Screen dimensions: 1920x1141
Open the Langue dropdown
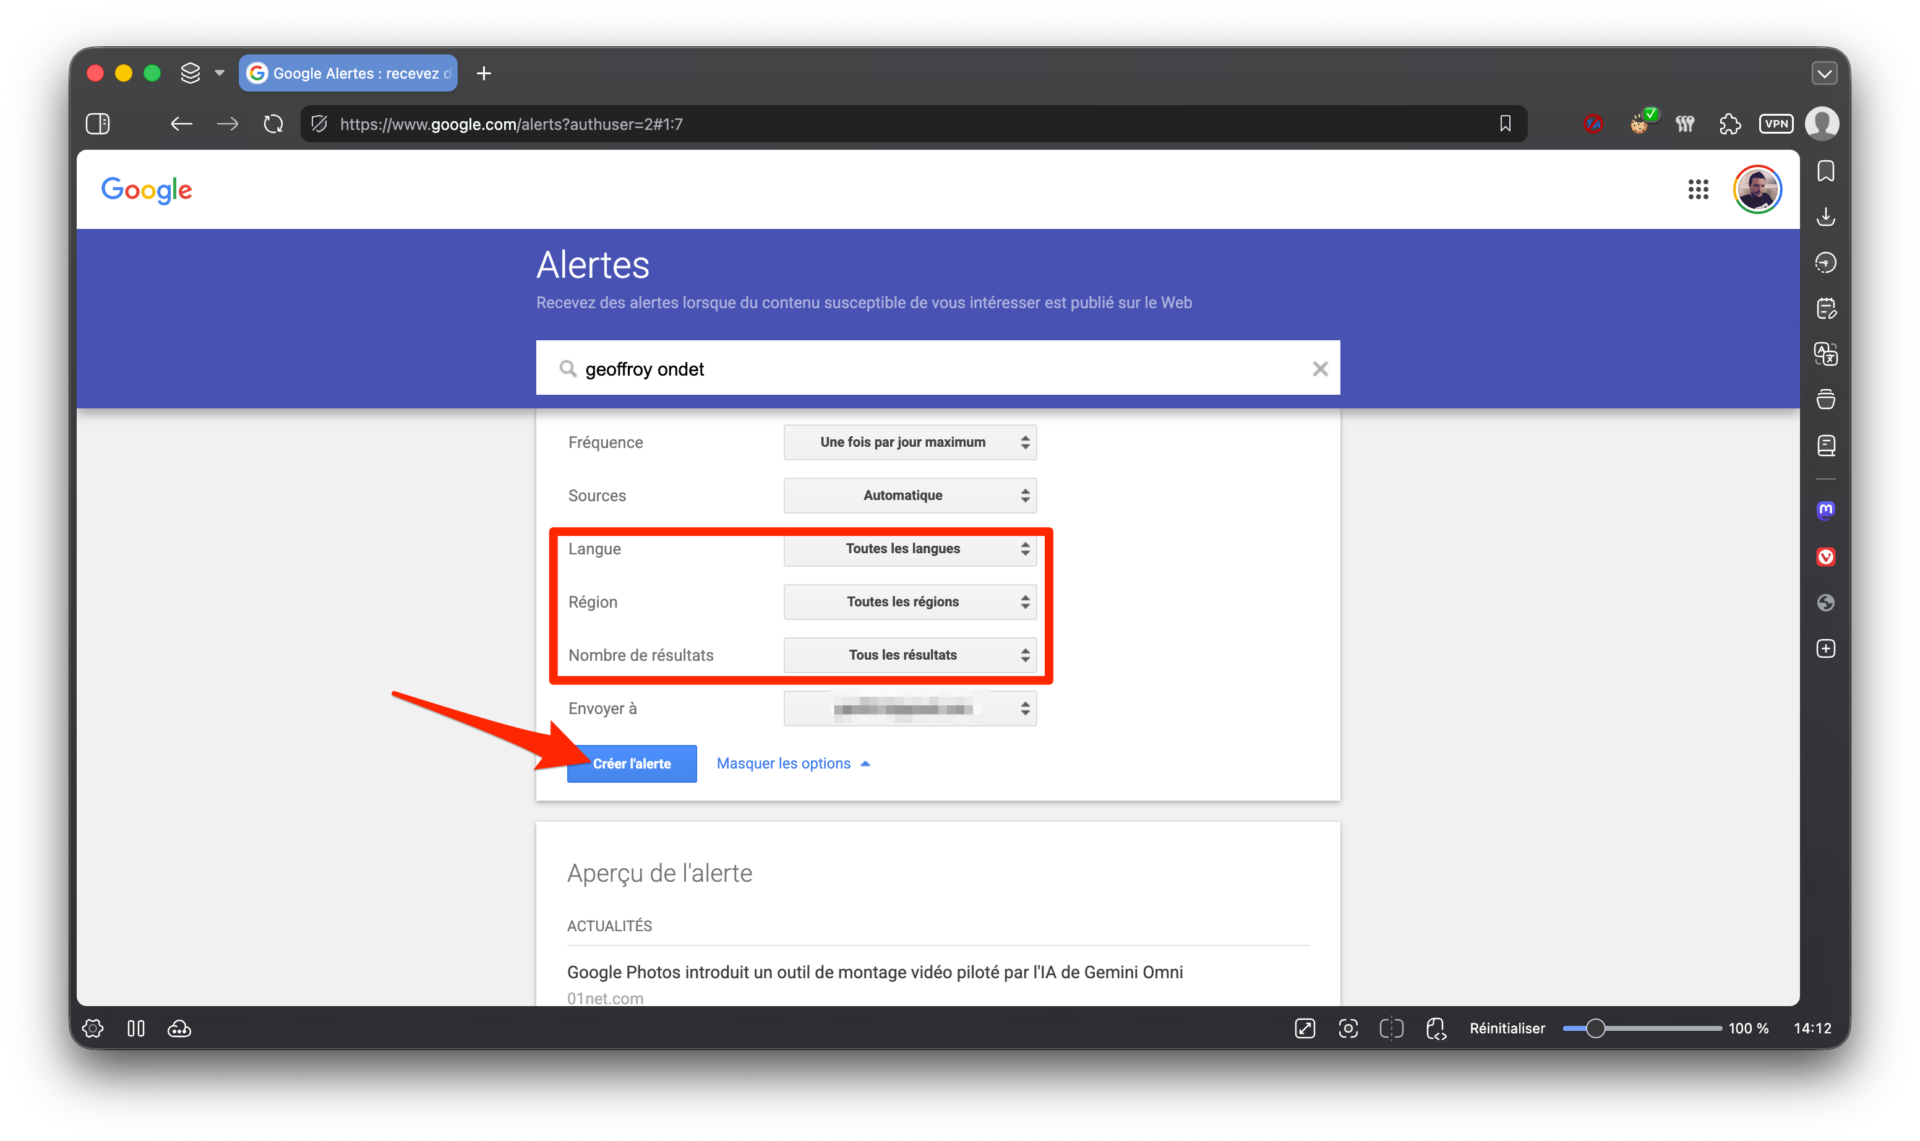click(910, 549)
